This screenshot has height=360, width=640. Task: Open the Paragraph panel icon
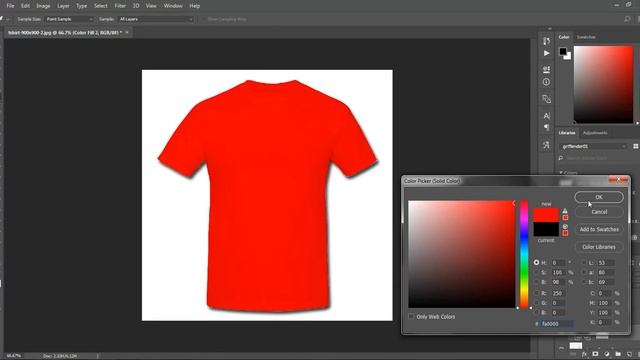tap(547, 127)
